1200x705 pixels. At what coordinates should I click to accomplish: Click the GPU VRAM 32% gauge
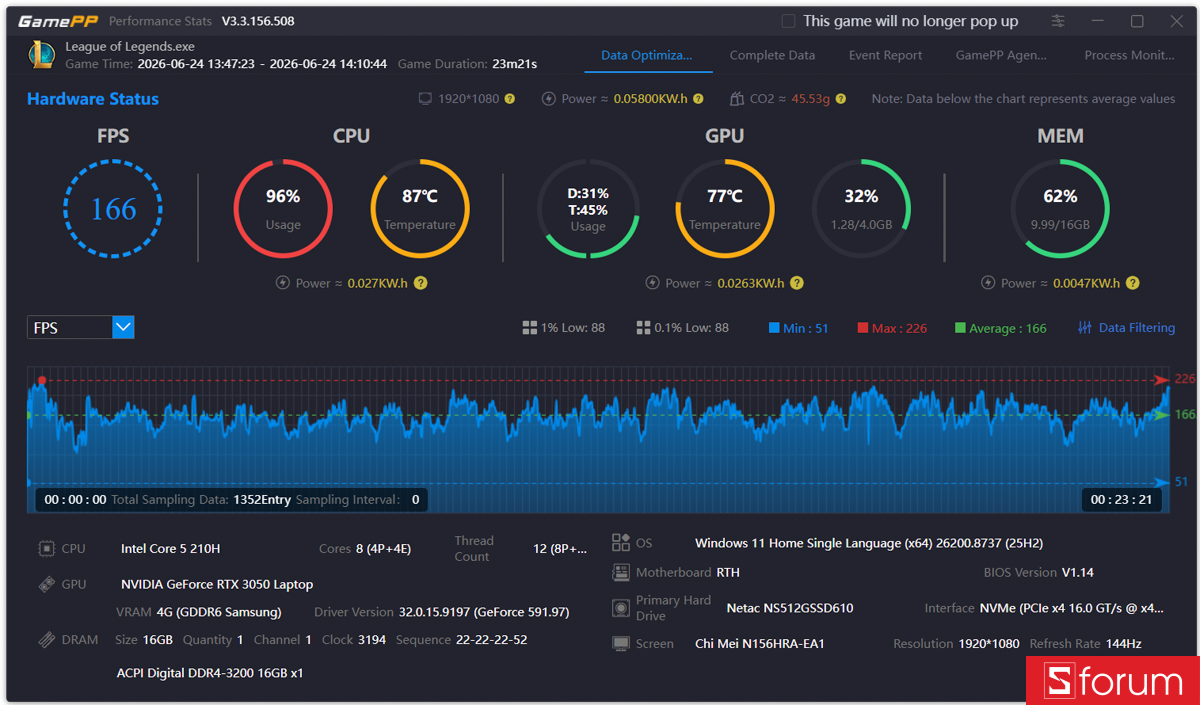pyautogui.click(x=861, y=209)
